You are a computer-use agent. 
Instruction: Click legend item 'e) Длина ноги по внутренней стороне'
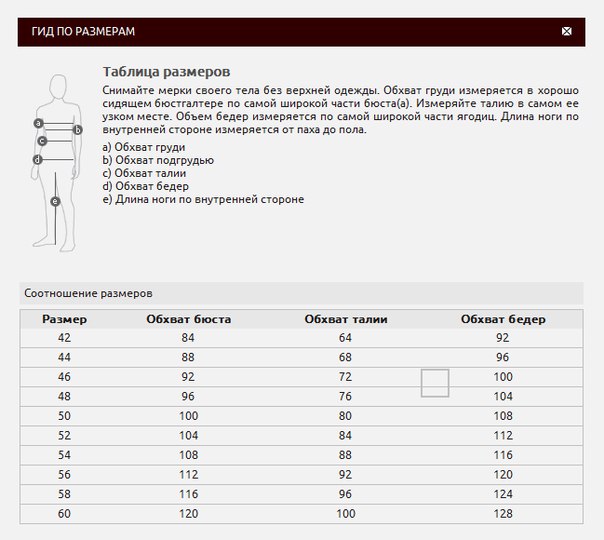[203, 199]
